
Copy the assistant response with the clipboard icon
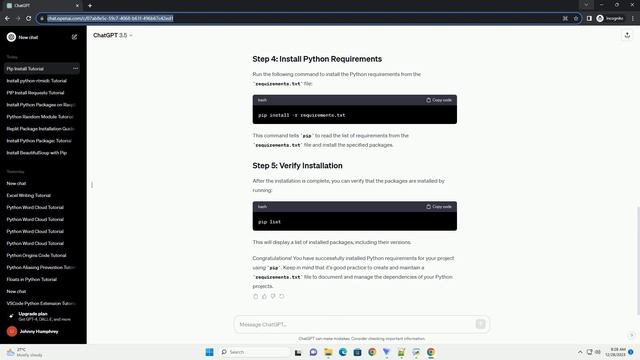tap(256, 296)
